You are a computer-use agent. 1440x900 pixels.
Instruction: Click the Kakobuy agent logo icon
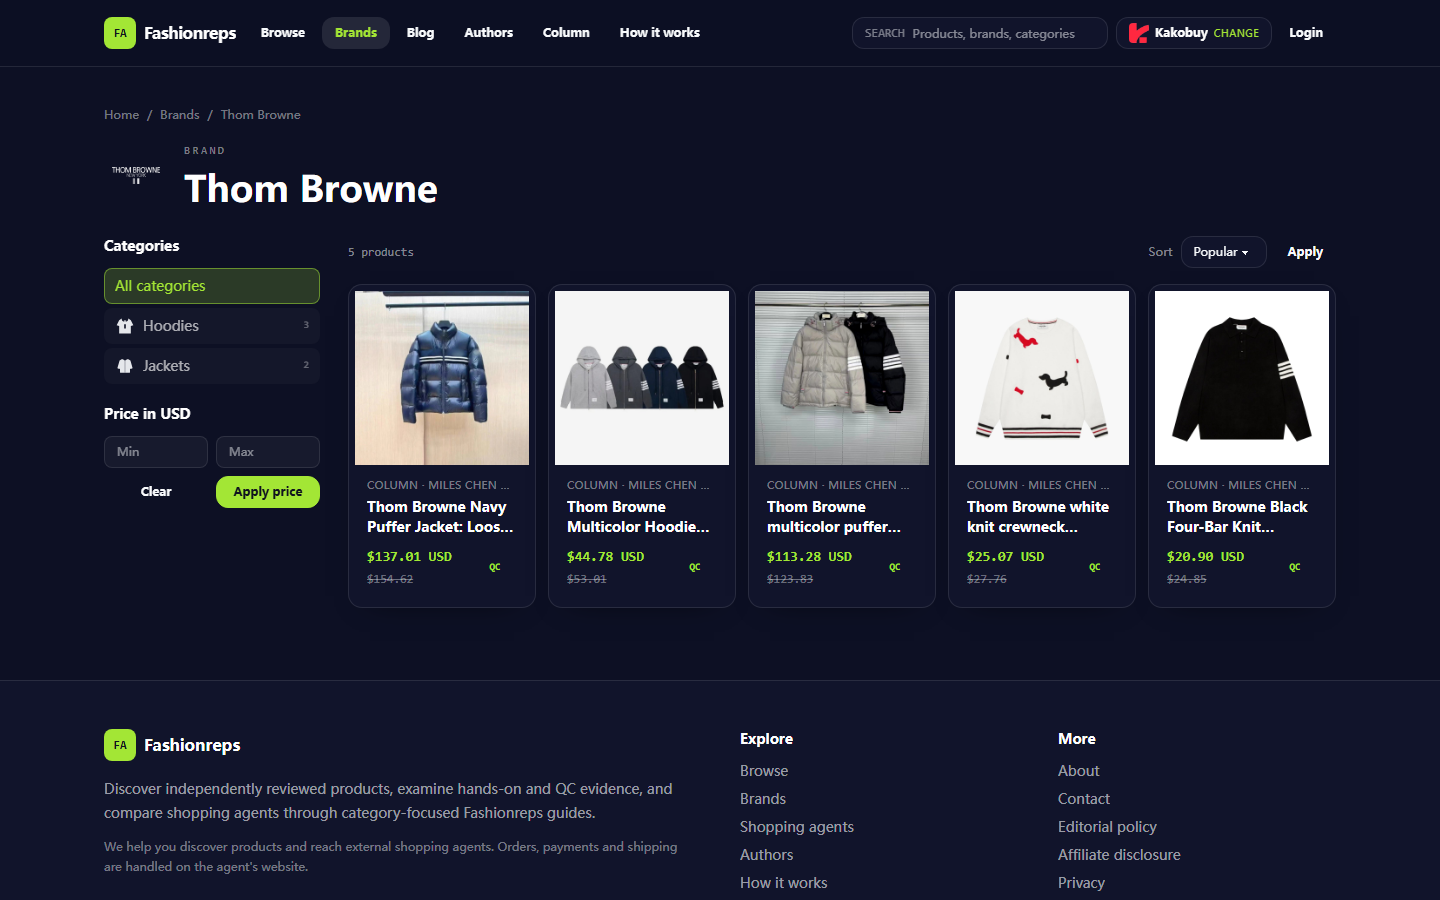coord(1138,33)
